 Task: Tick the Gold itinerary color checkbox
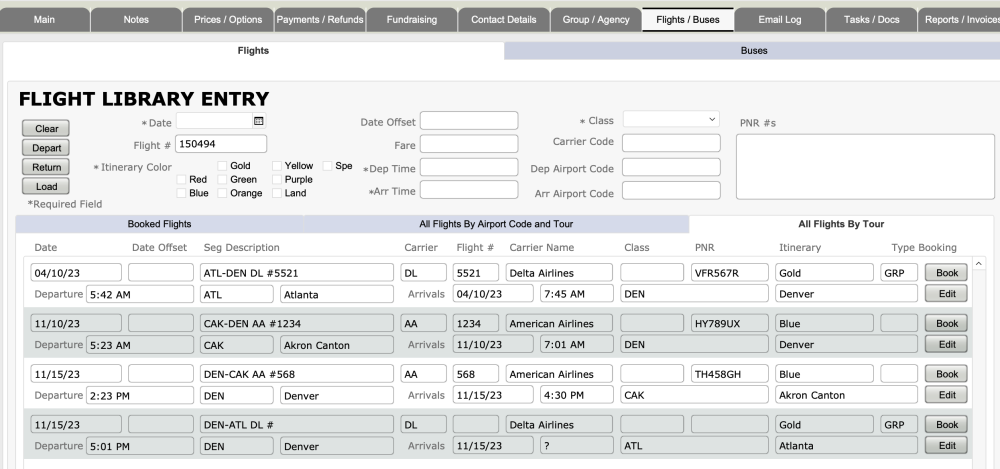223,166
